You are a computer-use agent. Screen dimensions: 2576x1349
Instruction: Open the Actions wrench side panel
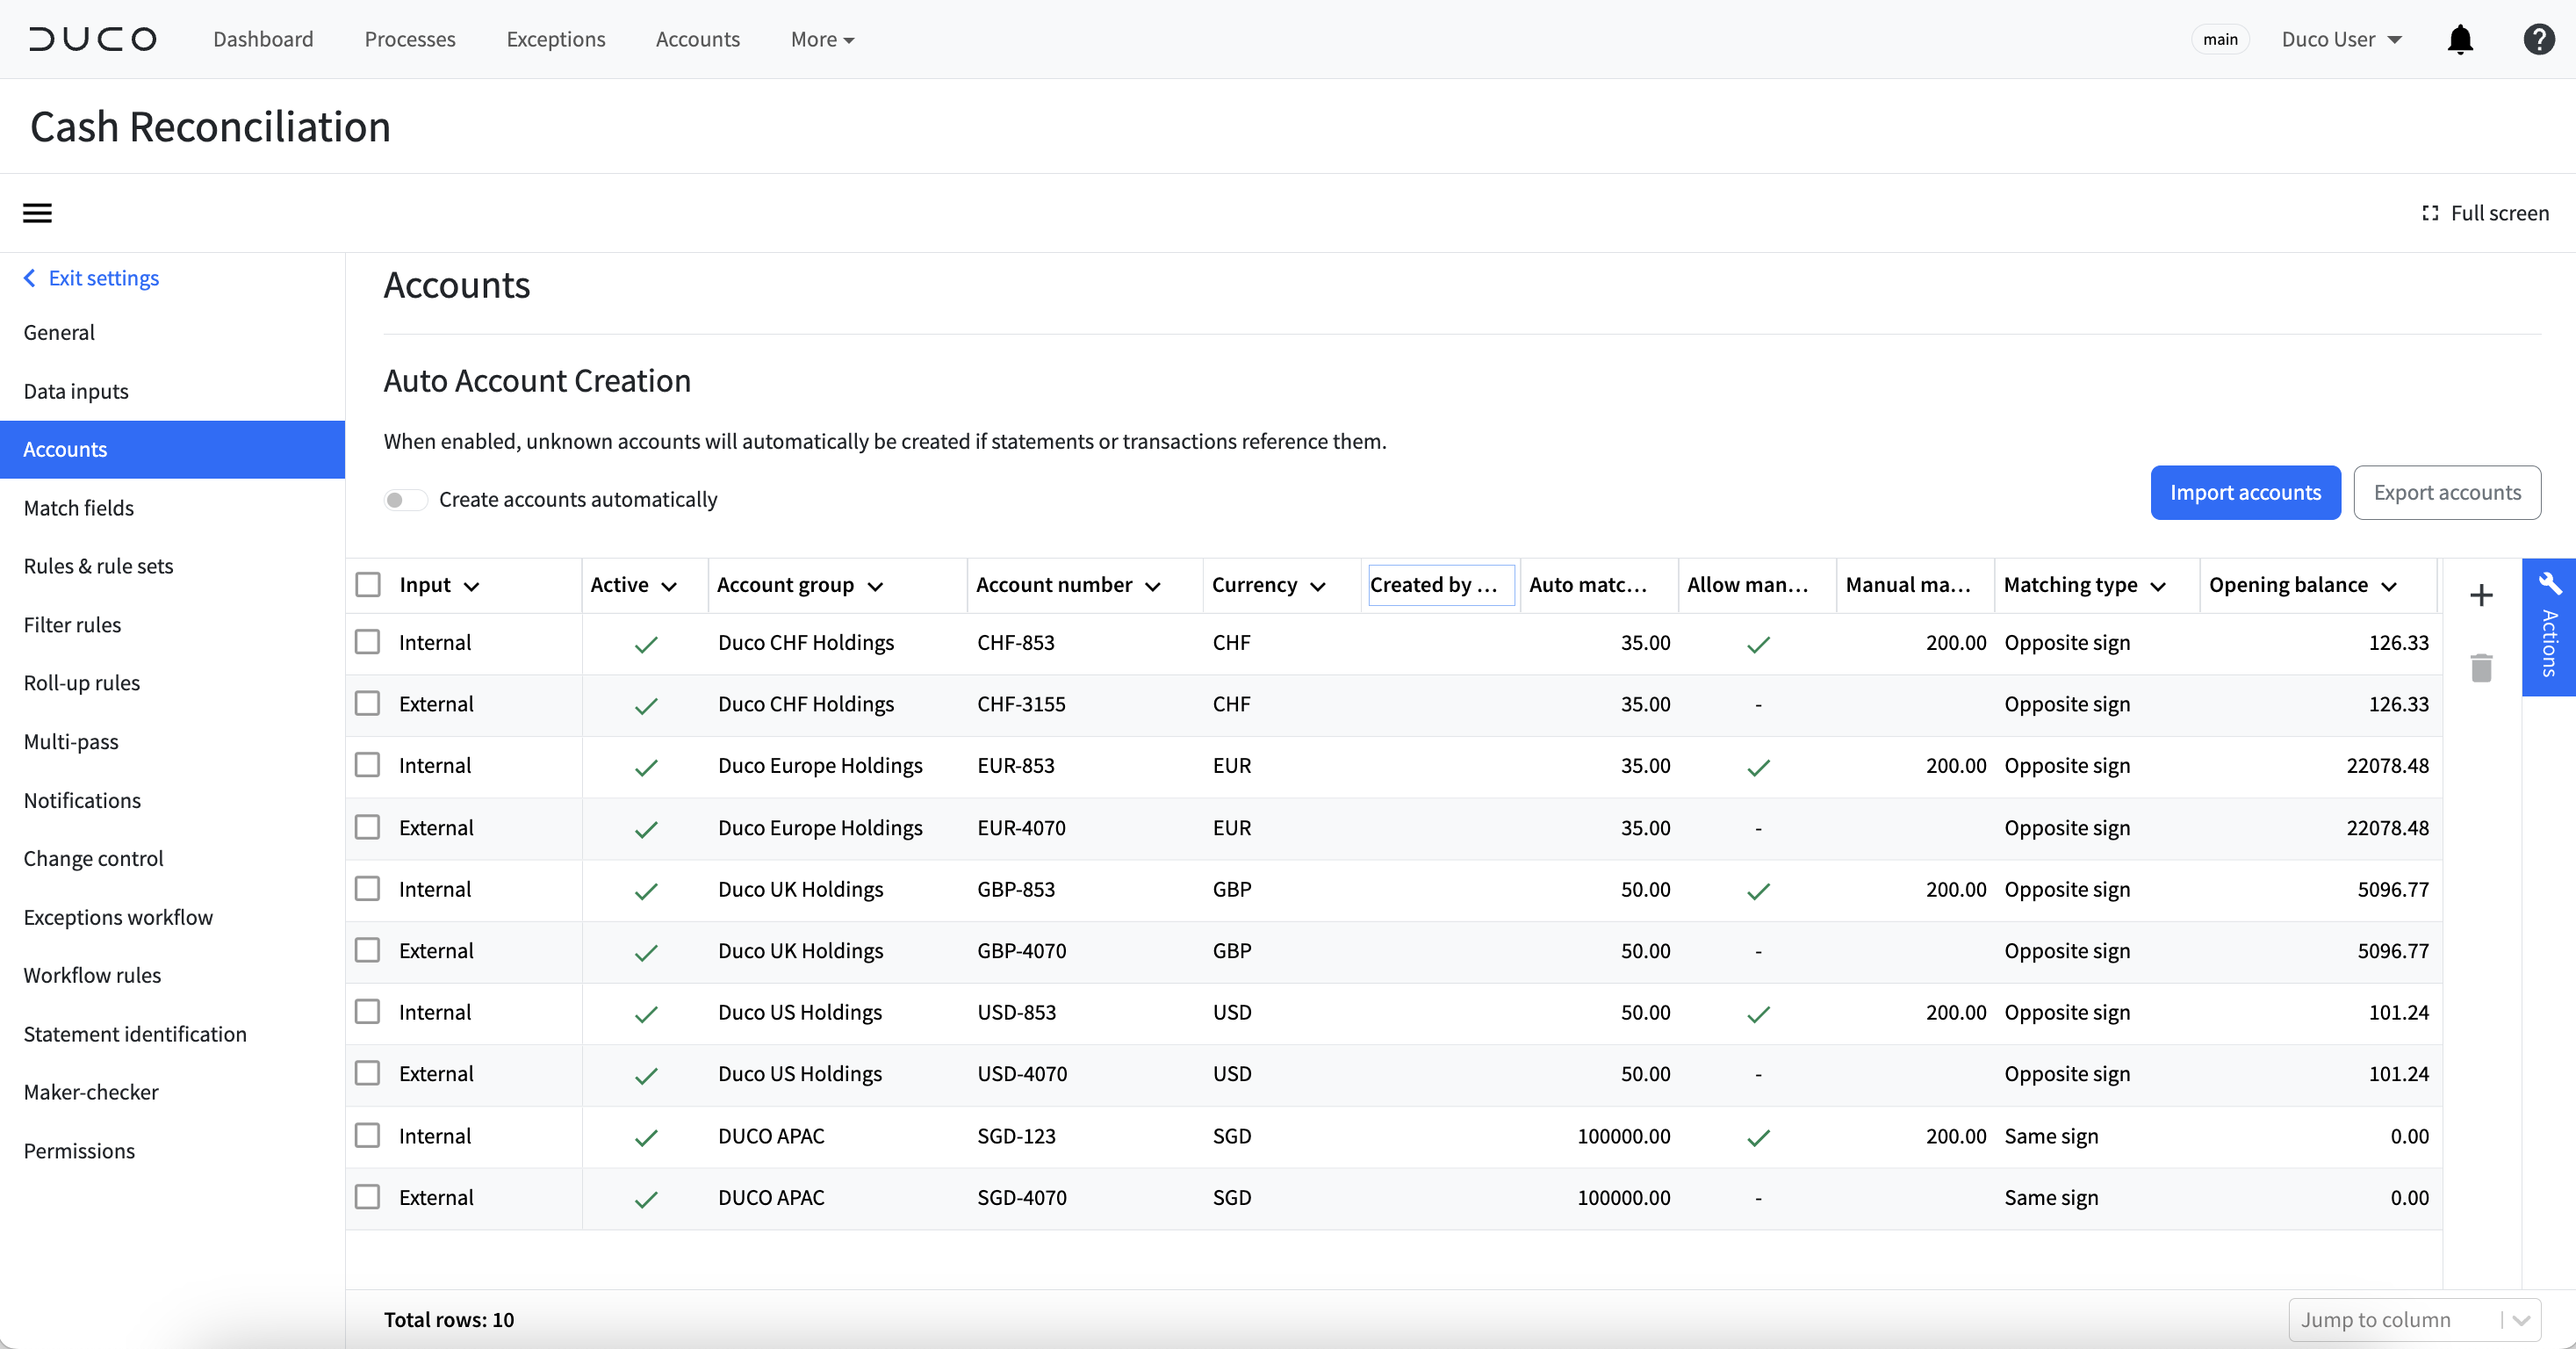click(2549, 627)
